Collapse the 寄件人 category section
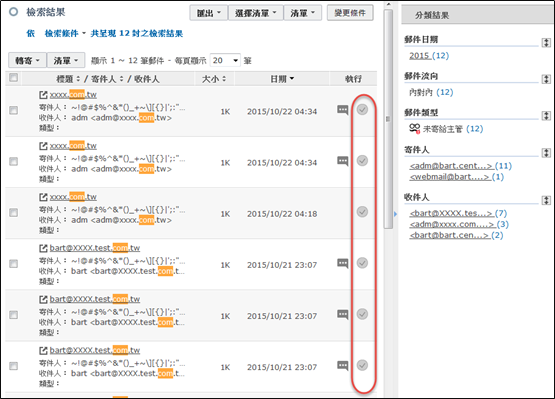 tap(546, 153)
